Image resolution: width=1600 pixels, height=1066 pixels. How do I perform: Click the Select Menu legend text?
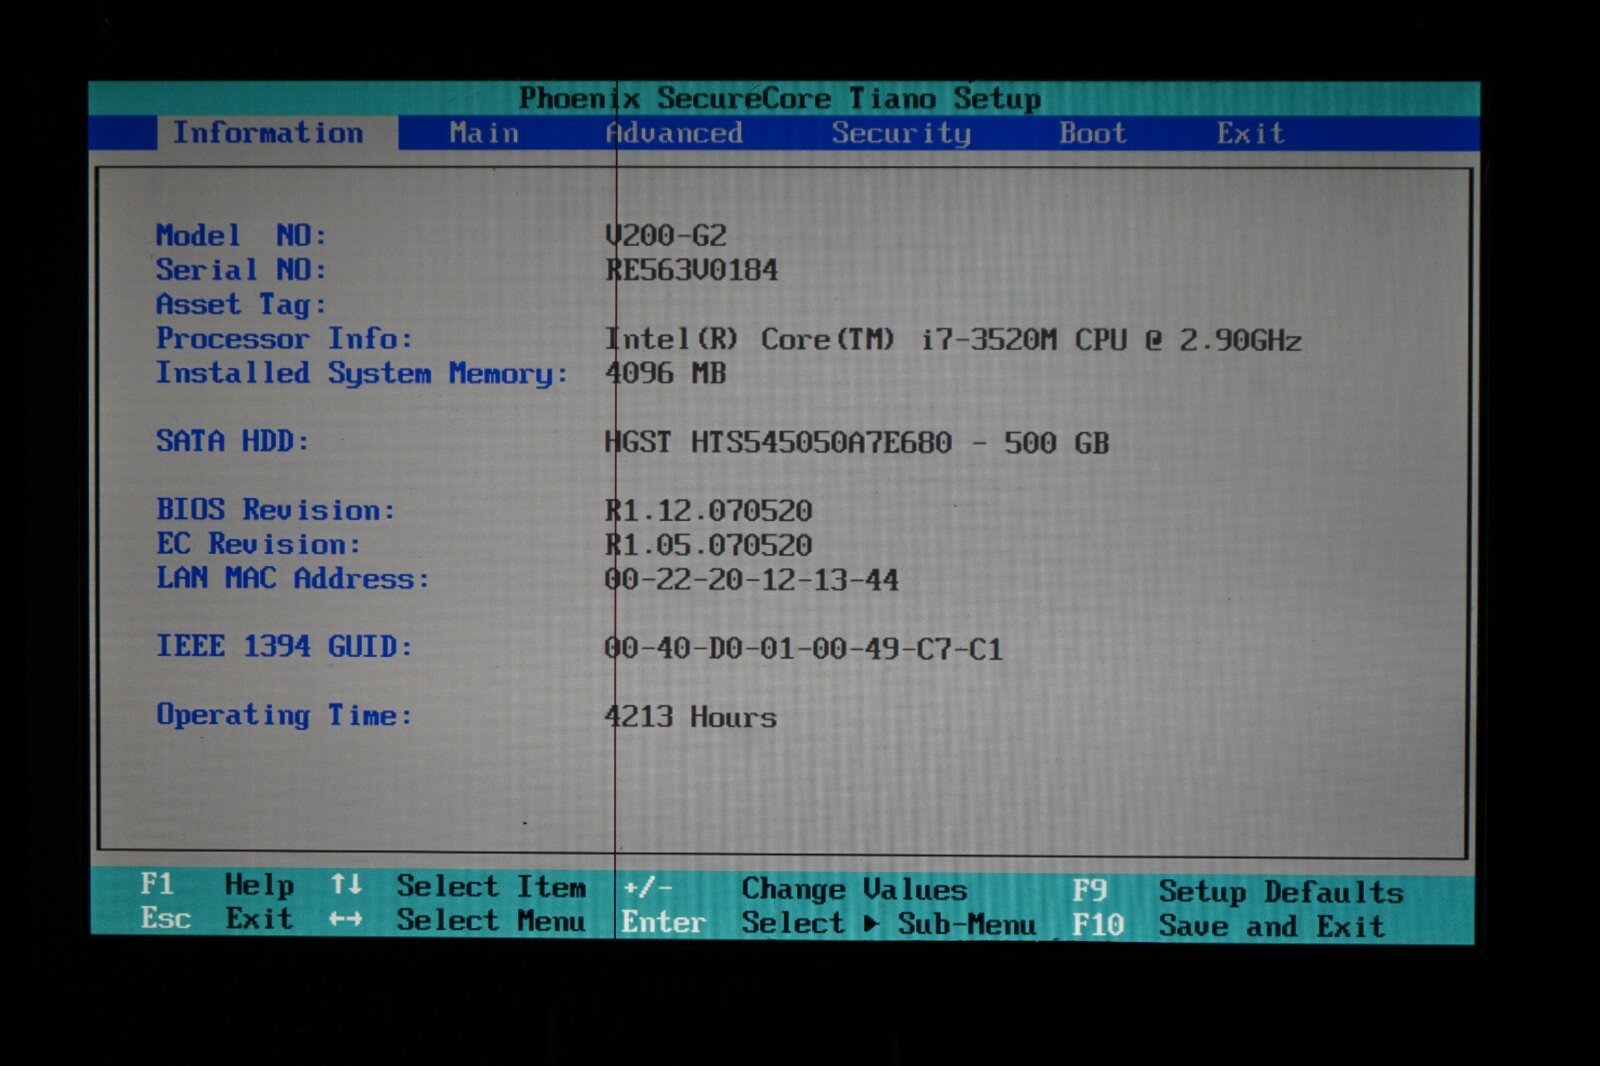491,920
